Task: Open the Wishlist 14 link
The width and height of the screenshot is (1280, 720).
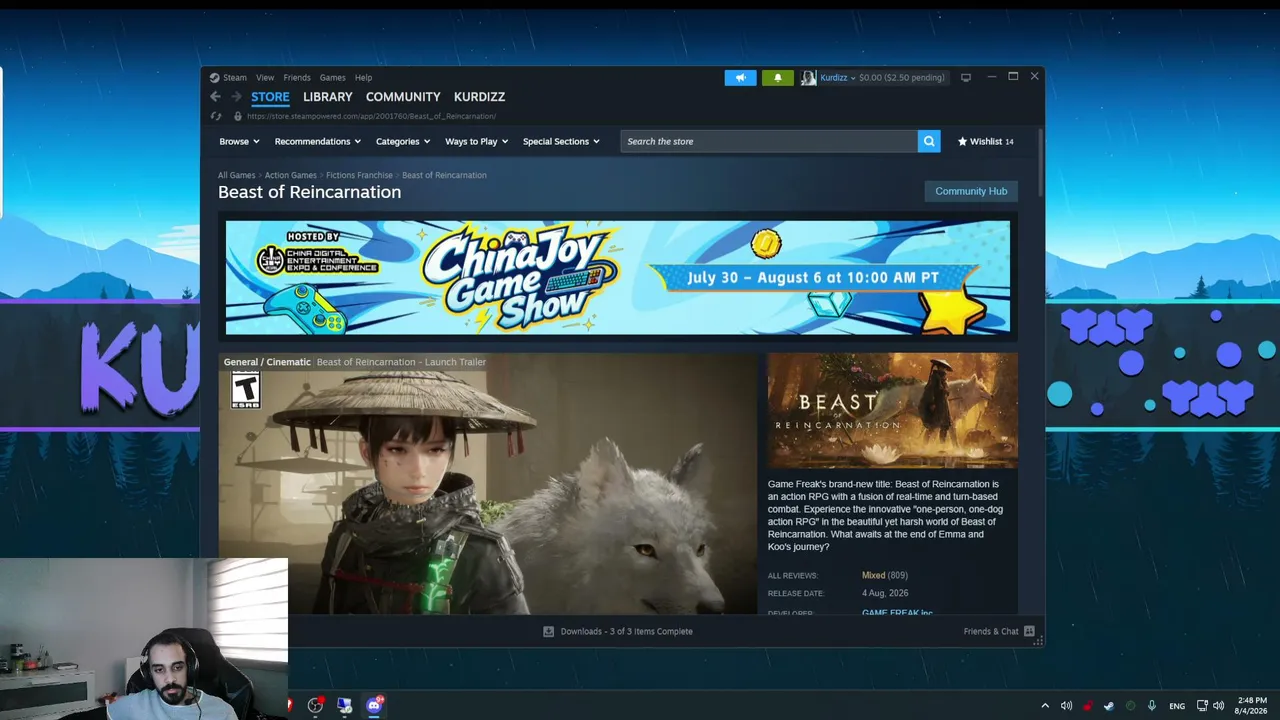Action: pos(986,141)
